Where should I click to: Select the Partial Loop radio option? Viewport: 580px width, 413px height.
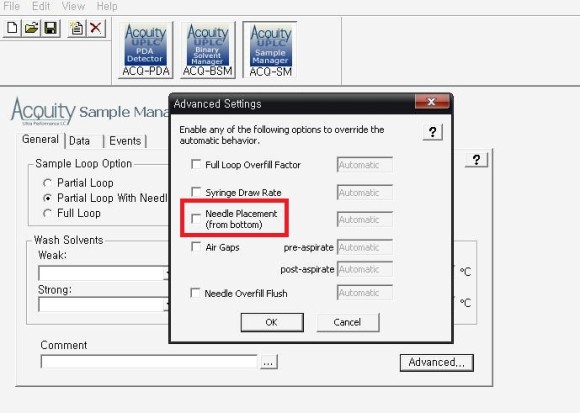[x=47, y=183]
